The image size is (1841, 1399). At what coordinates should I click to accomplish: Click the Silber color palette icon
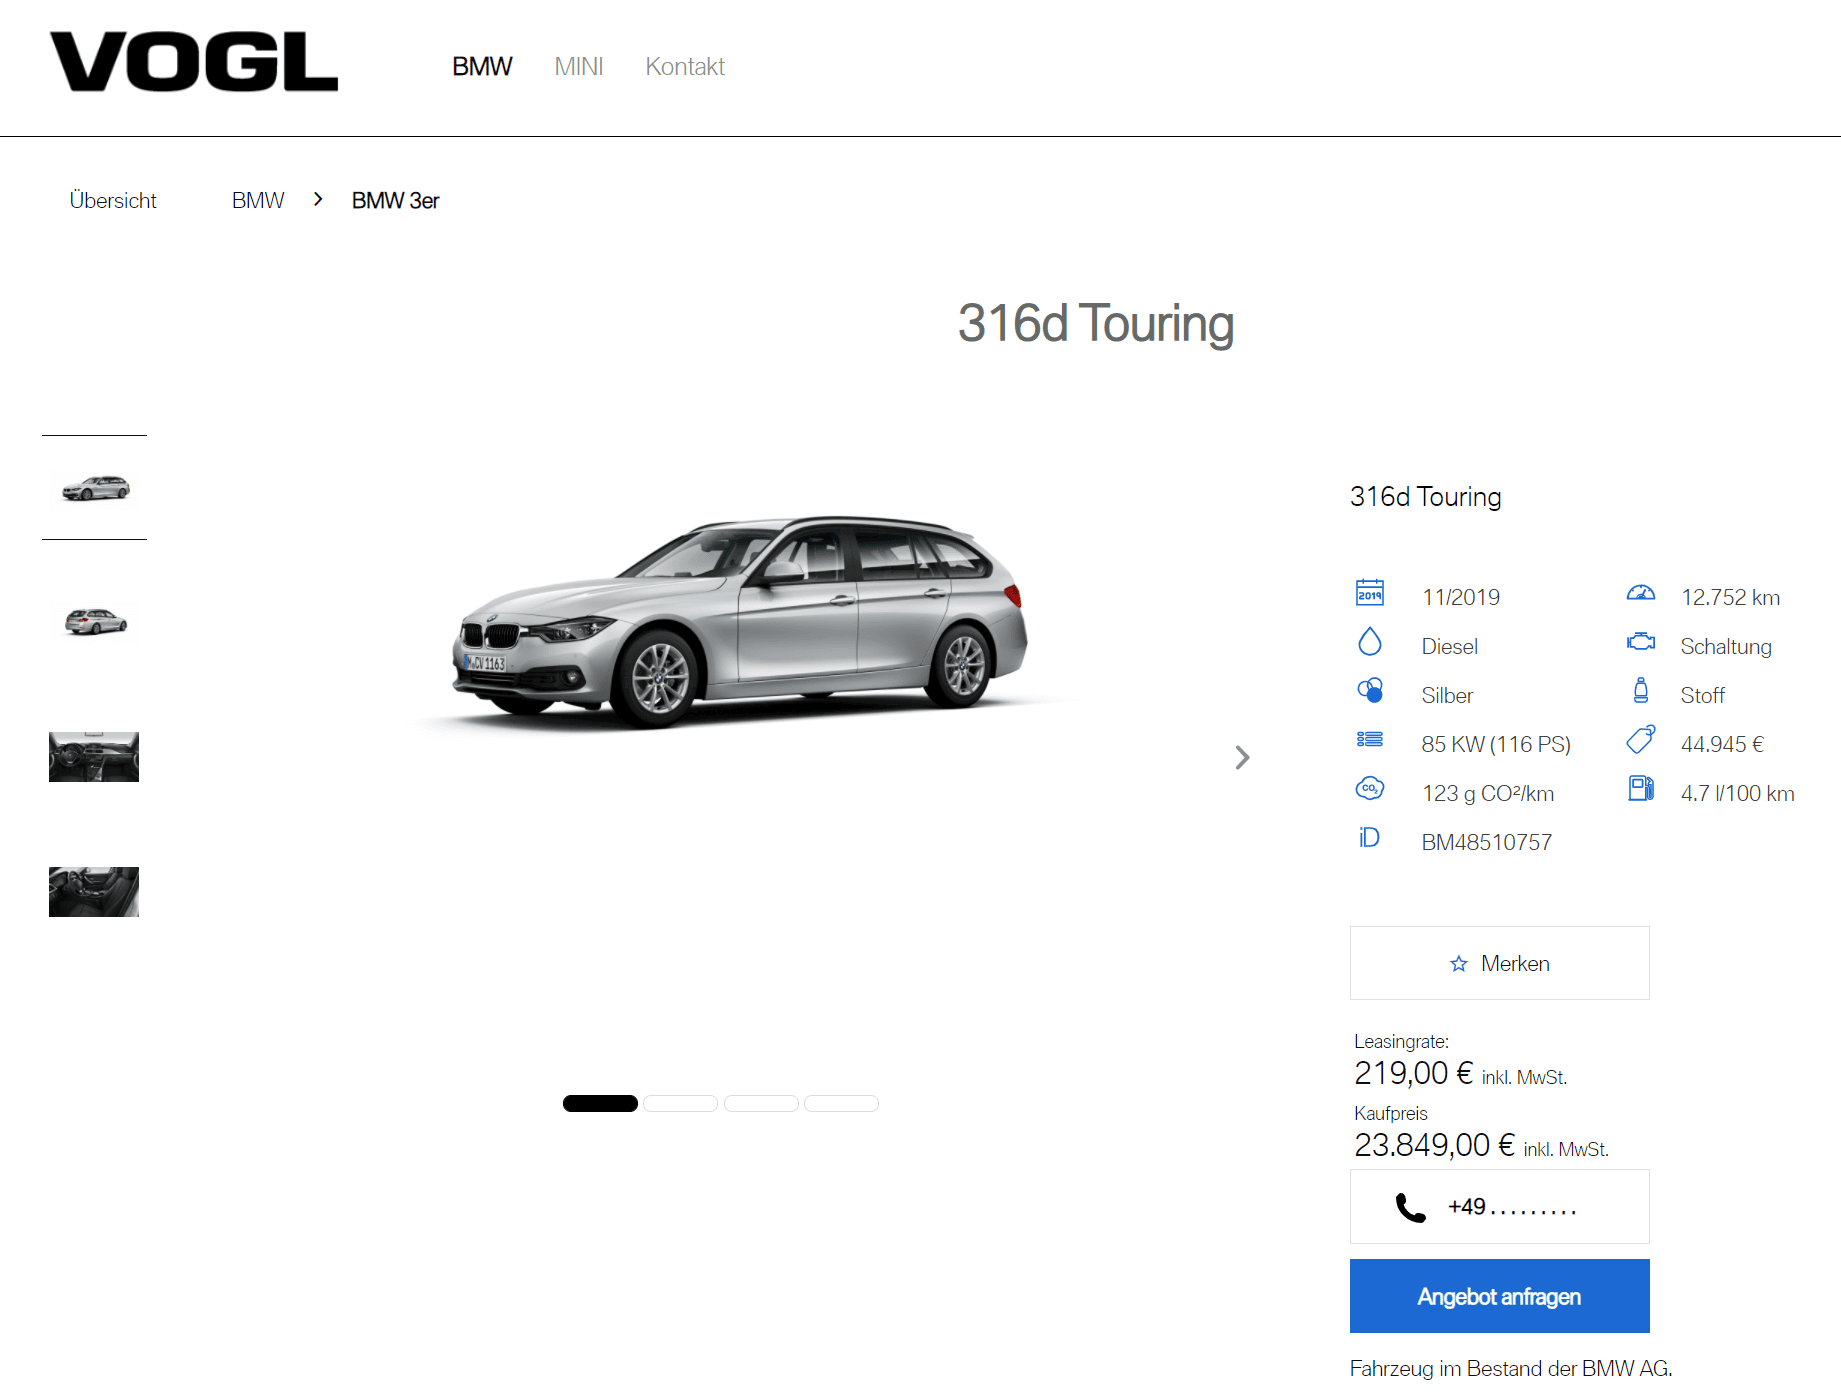[x=1369, y=691]
